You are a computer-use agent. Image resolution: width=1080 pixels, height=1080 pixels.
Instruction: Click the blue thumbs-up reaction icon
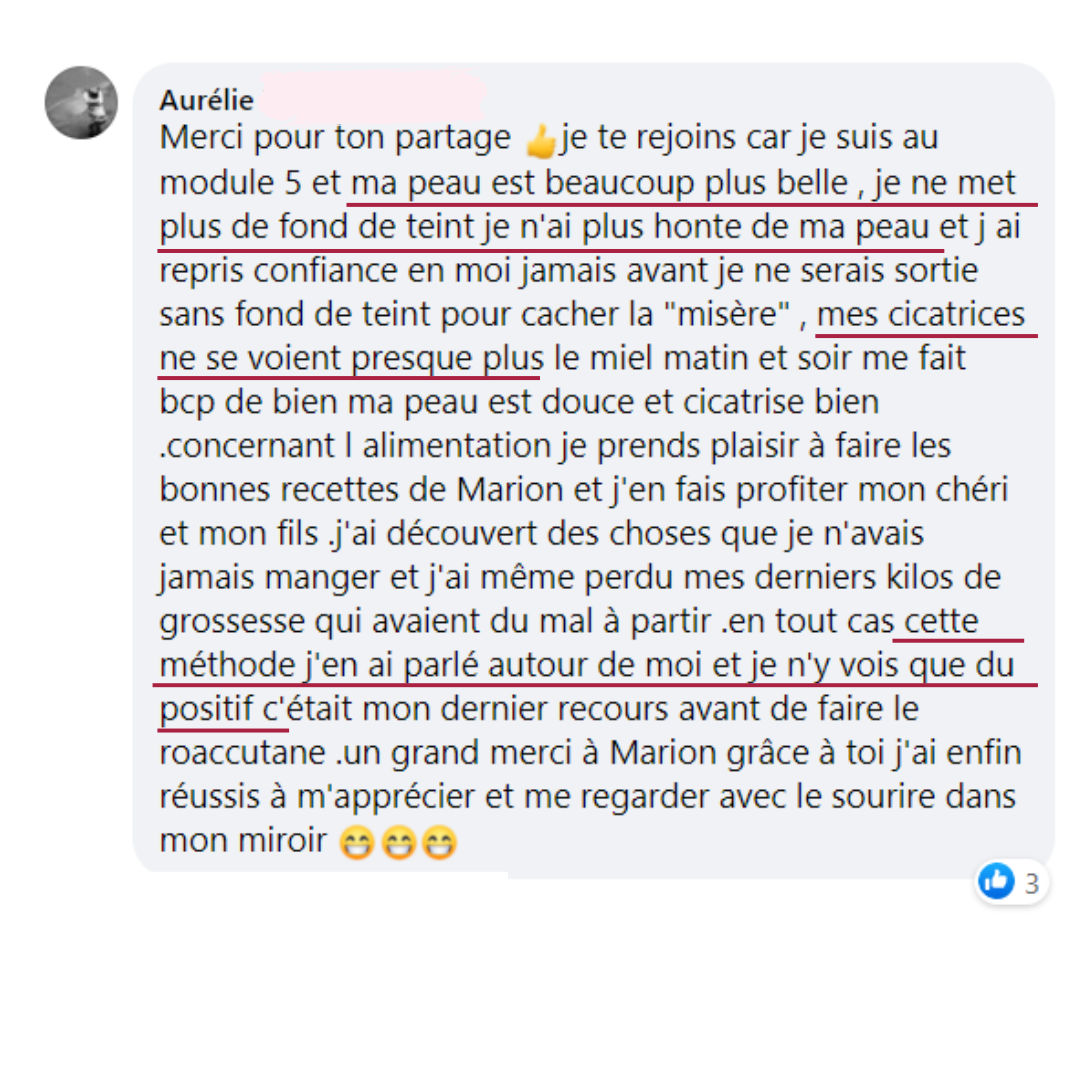click(997, 881)
